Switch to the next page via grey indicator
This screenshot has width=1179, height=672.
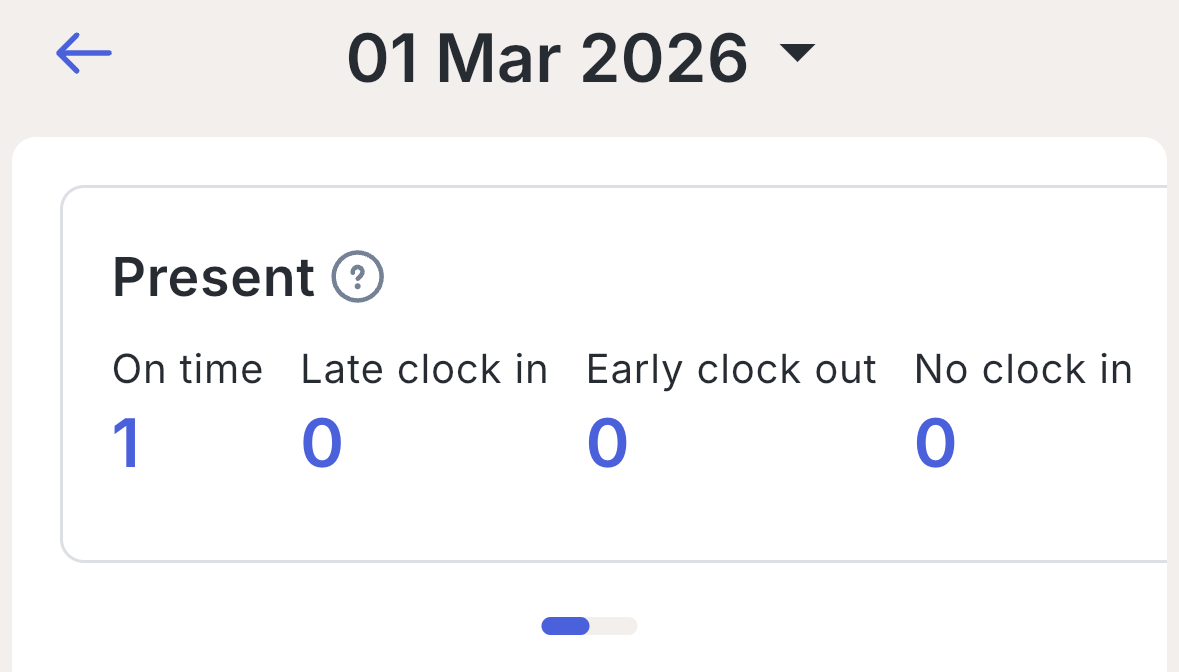[614, 626]
